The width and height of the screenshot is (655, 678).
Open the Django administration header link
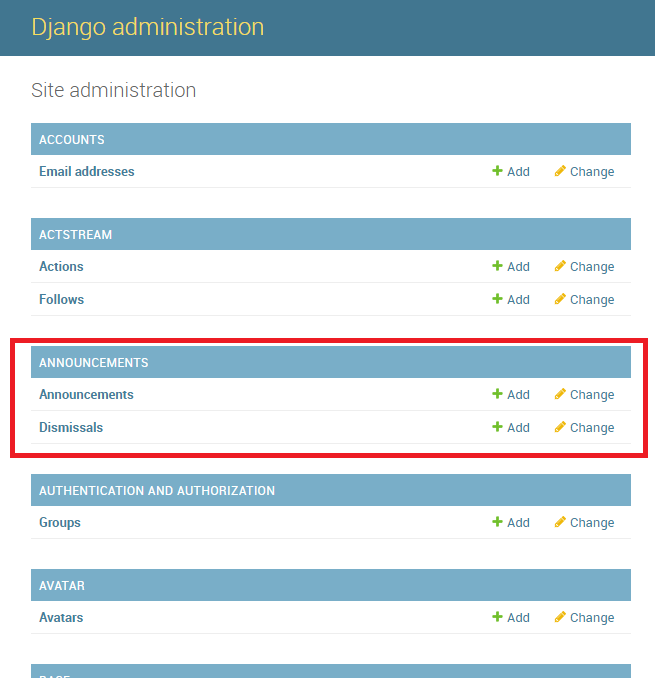tap(147, 27)
